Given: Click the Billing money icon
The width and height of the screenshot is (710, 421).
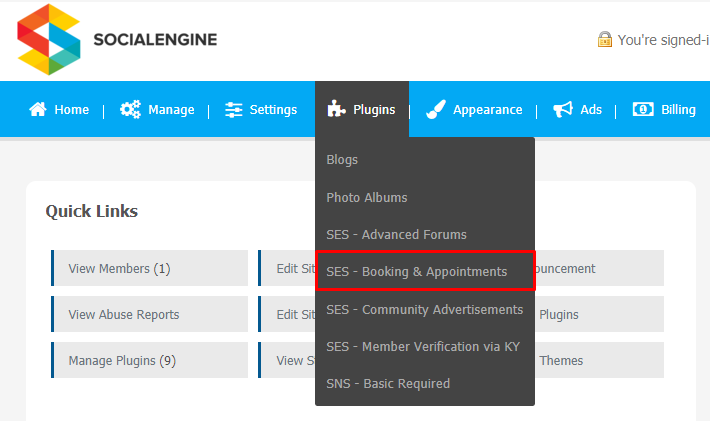Looking at the screenshot, I should tap(643, 109).
